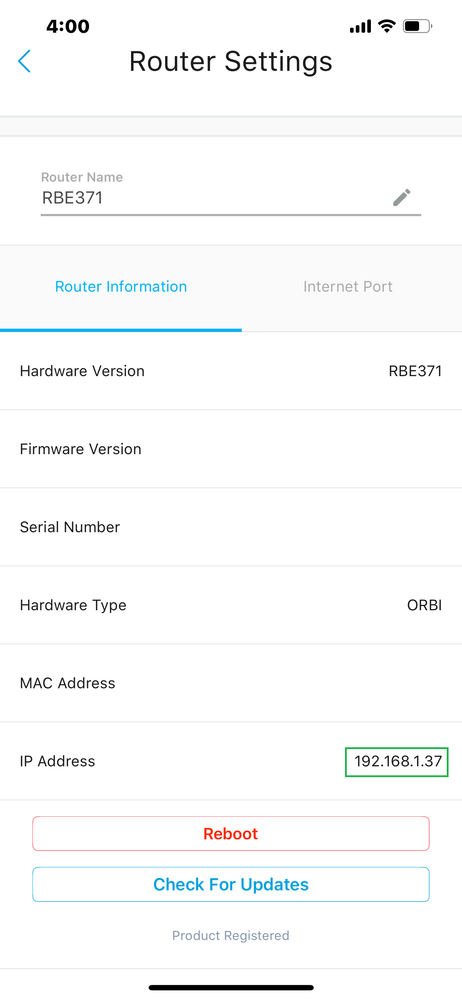
Task: Tap the back arrow icon
Action: pos(24,62)
